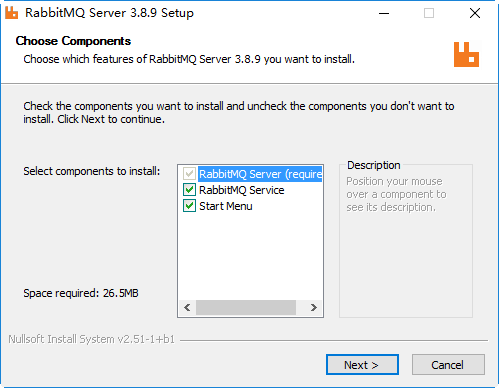499x388 pixels.
Task: Click the Cancel button
Action: (448, 365)
